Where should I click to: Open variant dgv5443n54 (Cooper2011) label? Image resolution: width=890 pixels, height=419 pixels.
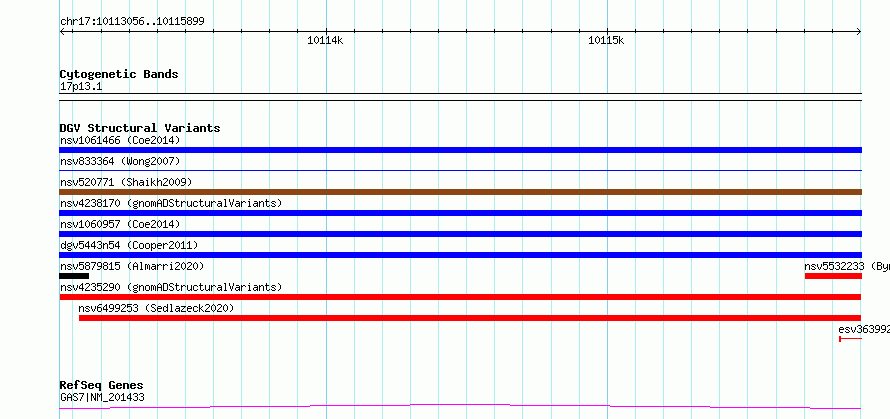pos(129,245)
